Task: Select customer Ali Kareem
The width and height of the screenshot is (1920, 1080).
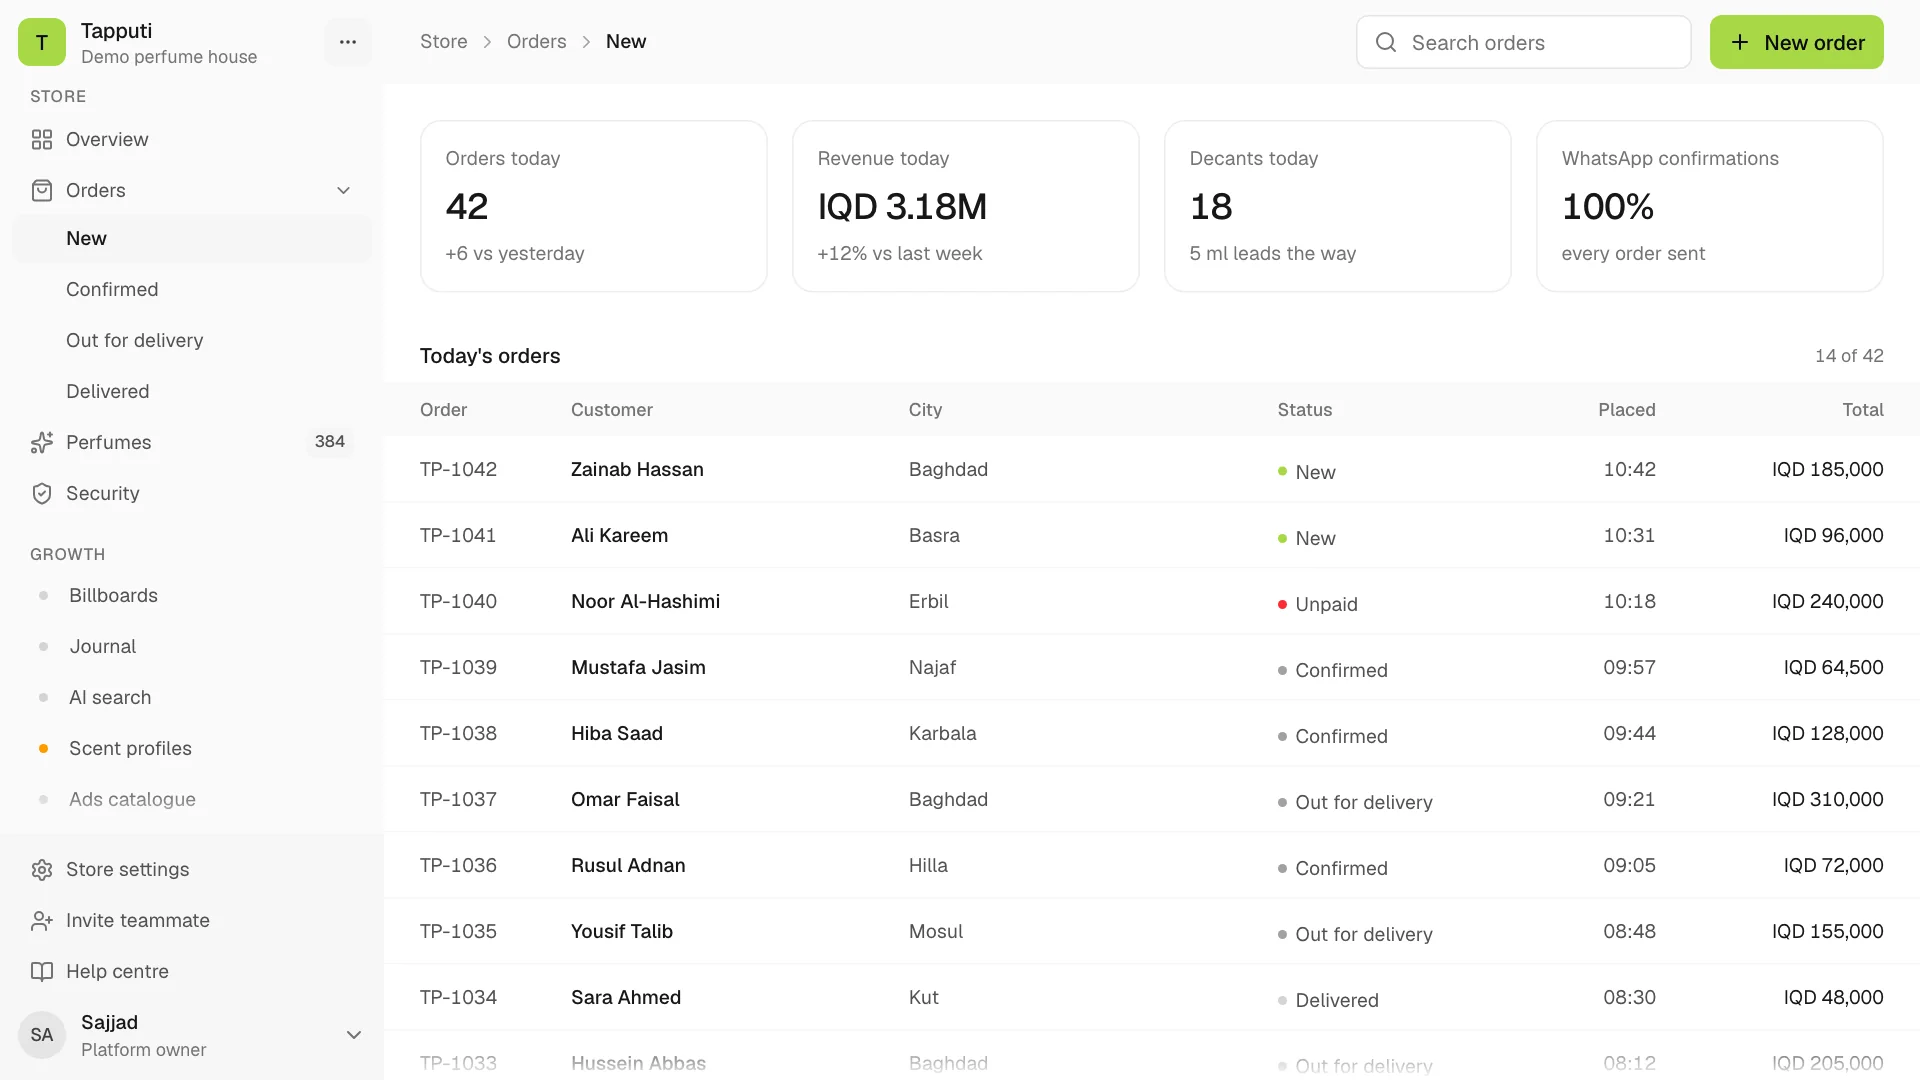Action: pos(619,535)
